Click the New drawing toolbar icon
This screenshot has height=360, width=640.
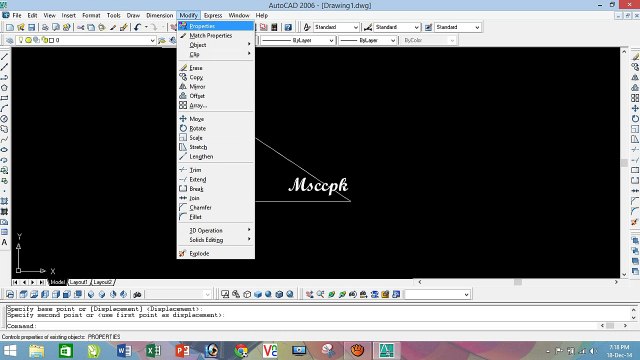coord(10,27)
